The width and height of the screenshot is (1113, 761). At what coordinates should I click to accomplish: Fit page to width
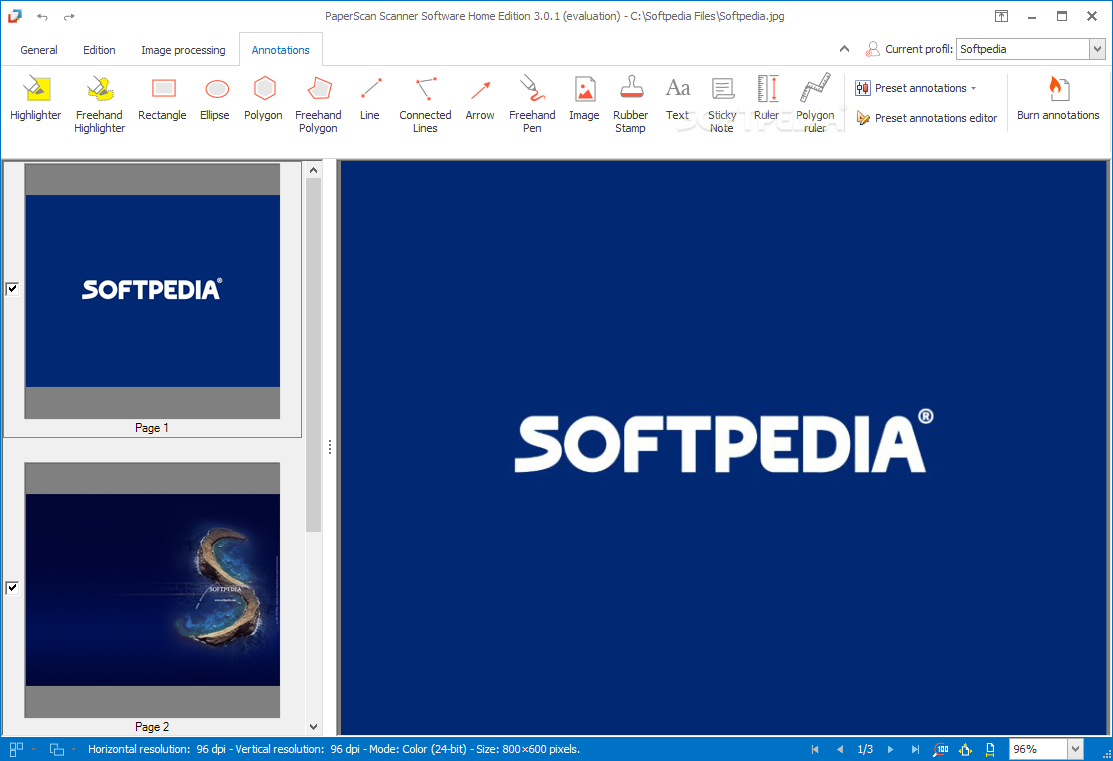(x=990, y=749)
